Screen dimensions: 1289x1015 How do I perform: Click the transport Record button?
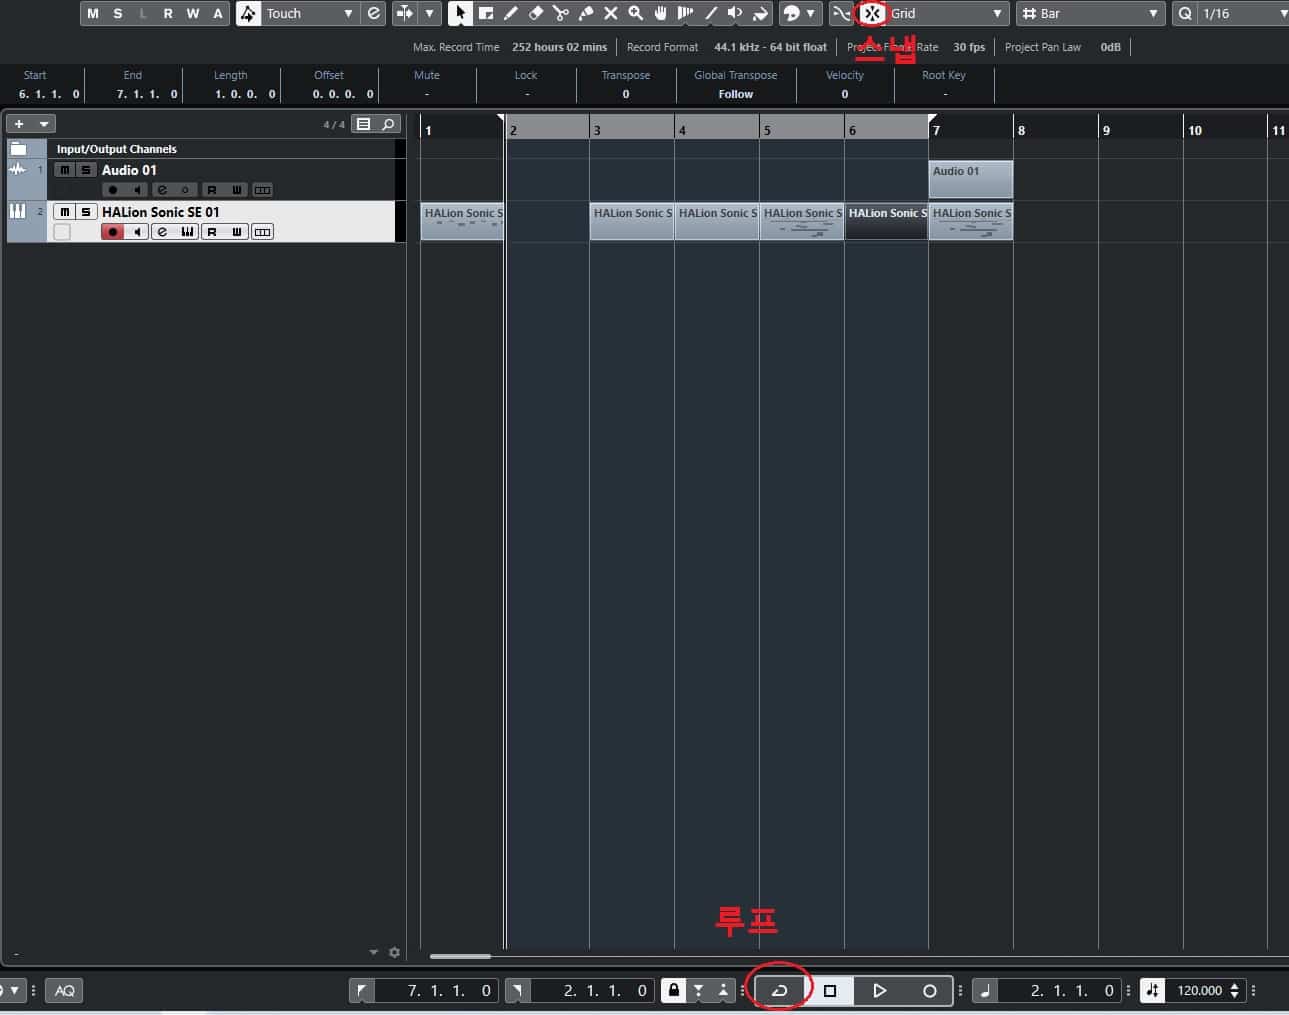coord(930,990)
